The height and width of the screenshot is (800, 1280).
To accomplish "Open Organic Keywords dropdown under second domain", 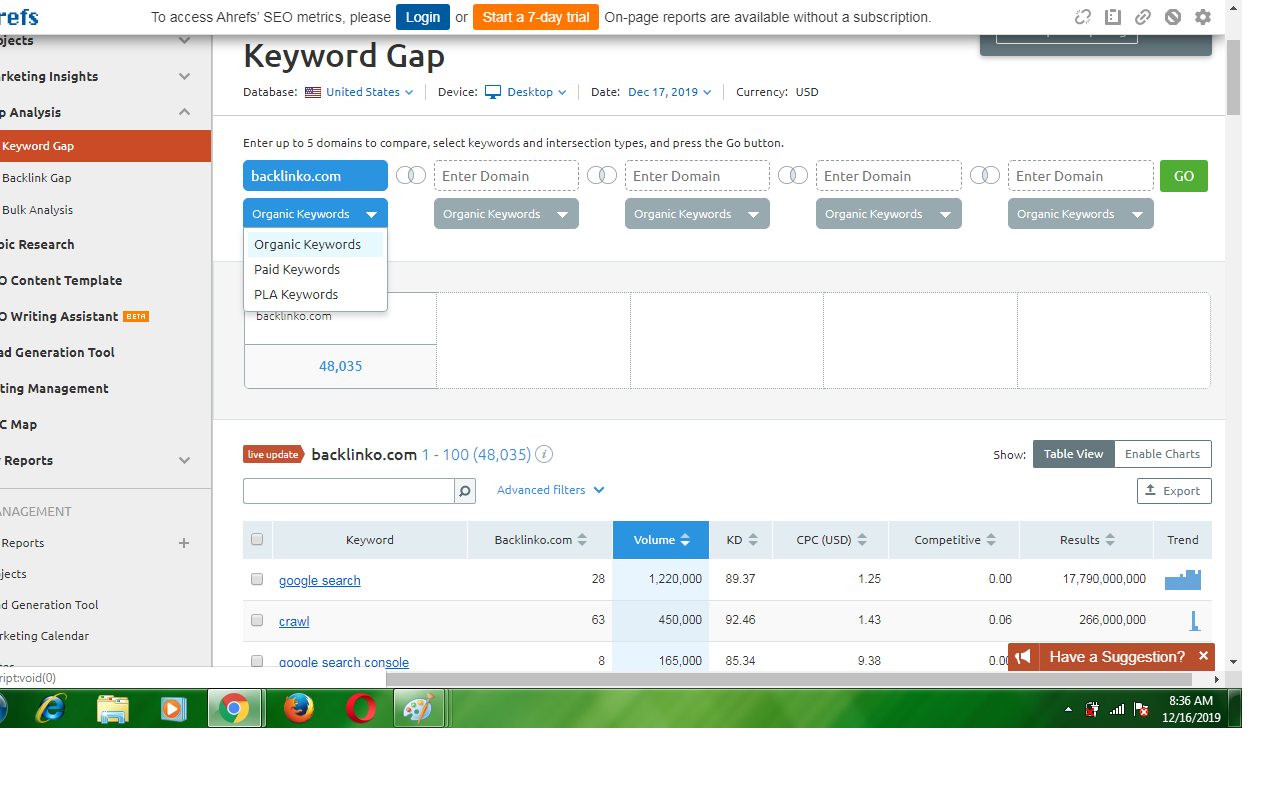I will click(x=506, y=214).
